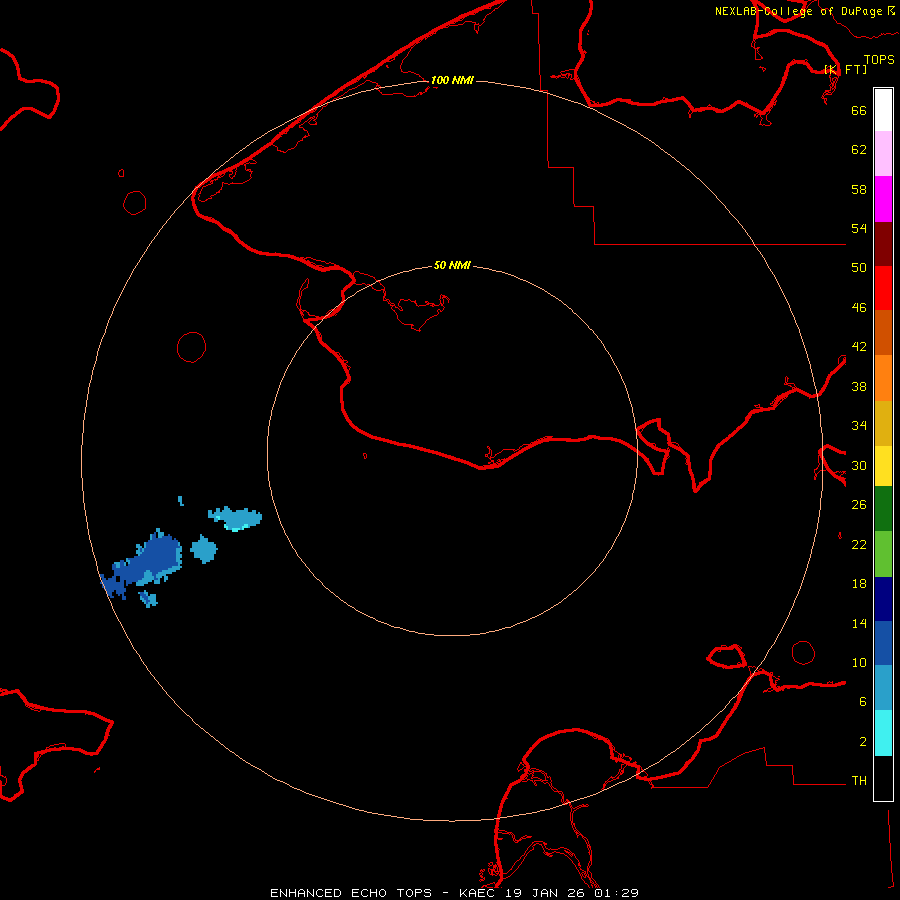Click the large dark blue radar echo
This screenshot has height=900, width=900.
click(150, 560)
